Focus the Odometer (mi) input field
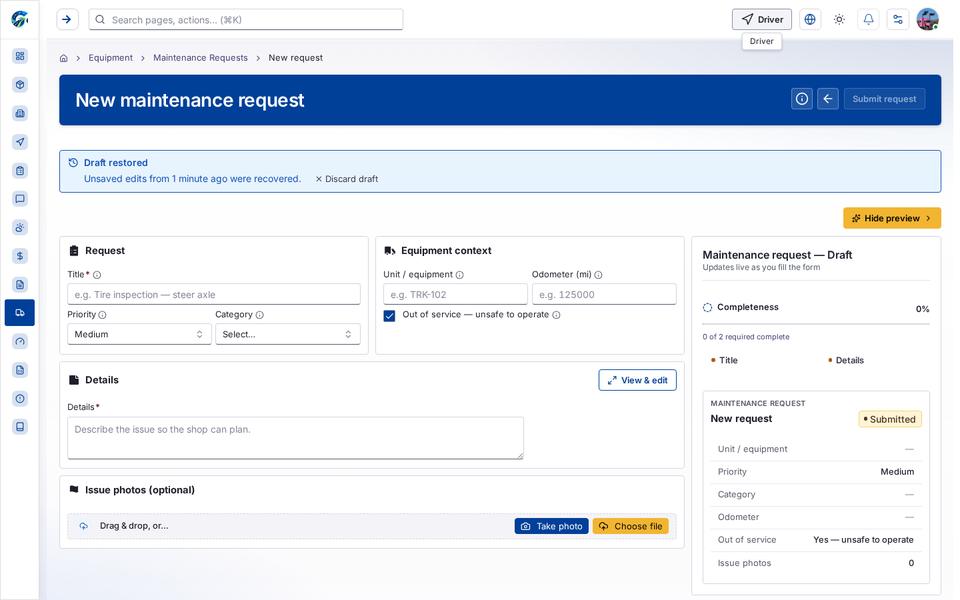Image resolution: width=960 pixels, height=600 pixels. pos(604,294)
